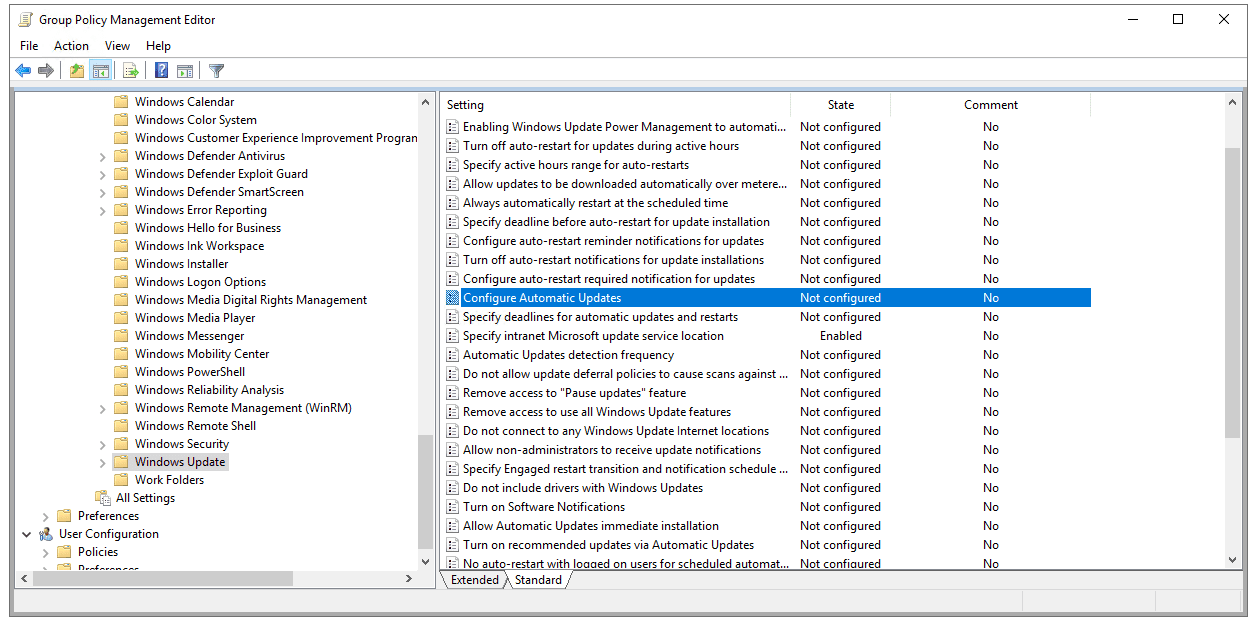Sort by the State column header
The image size is (1252, 623).
coord(840,105)
